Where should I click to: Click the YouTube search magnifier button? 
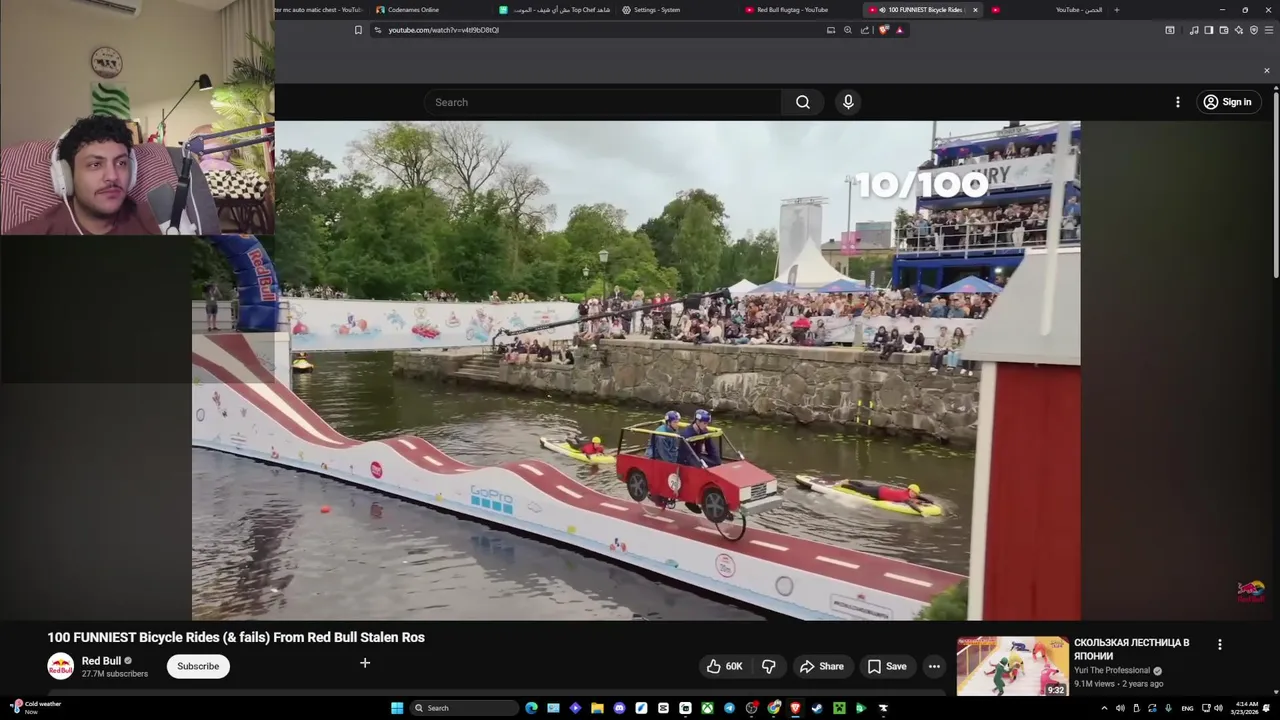[x=803, y=102]
